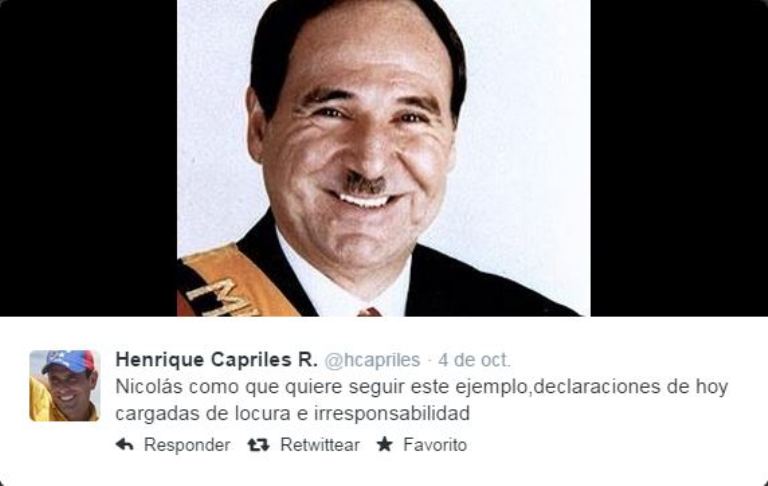Select the Retwittear label
Image resolution: width=768 pixels, height=486 pixels.
coord(319,445)
